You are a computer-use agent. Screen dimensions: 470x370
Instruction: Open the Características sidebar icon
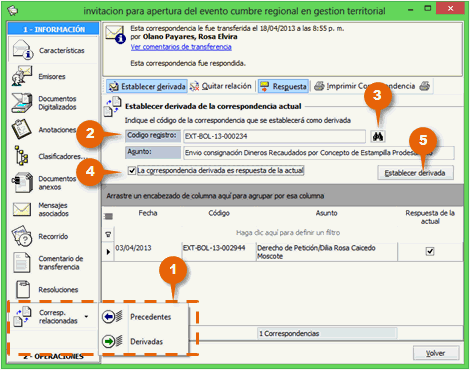tap(23, 50)
